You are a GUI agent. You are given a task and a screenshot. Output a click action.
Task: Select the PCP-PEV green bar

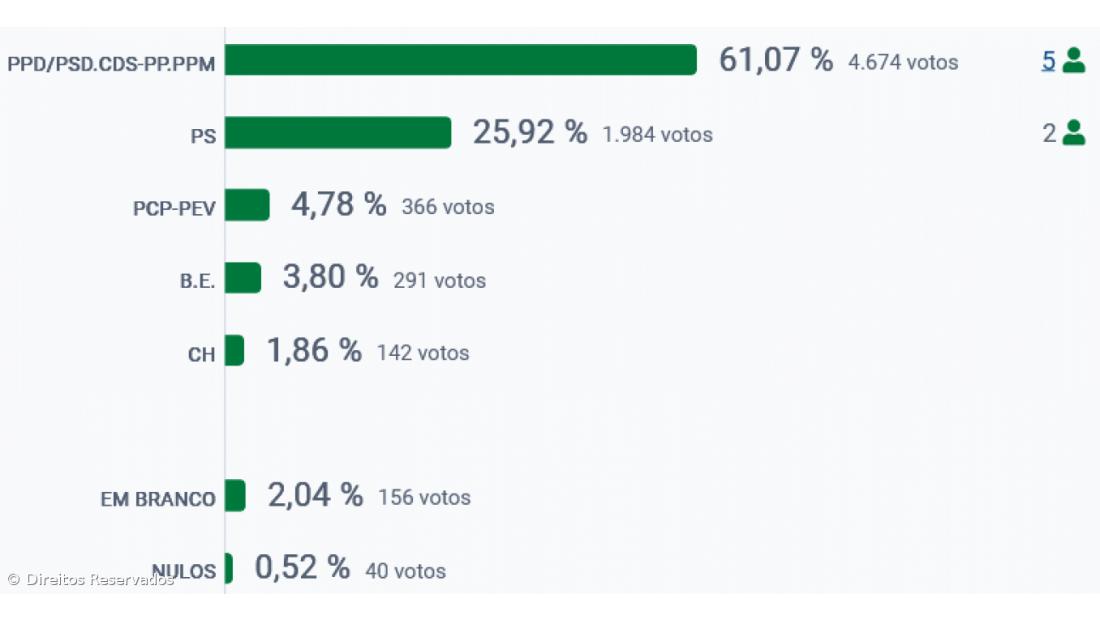[x=247, y=205]
